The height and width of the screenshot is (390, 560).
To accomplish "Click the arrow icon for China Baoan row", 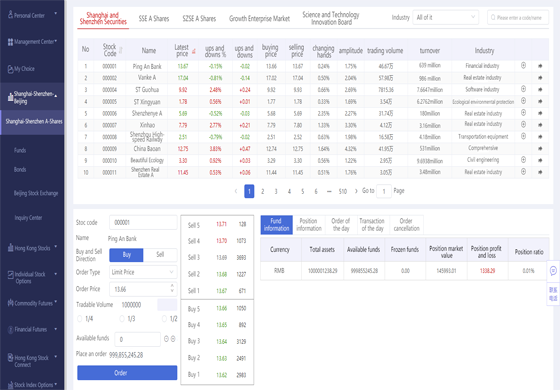I will (540, 148).
